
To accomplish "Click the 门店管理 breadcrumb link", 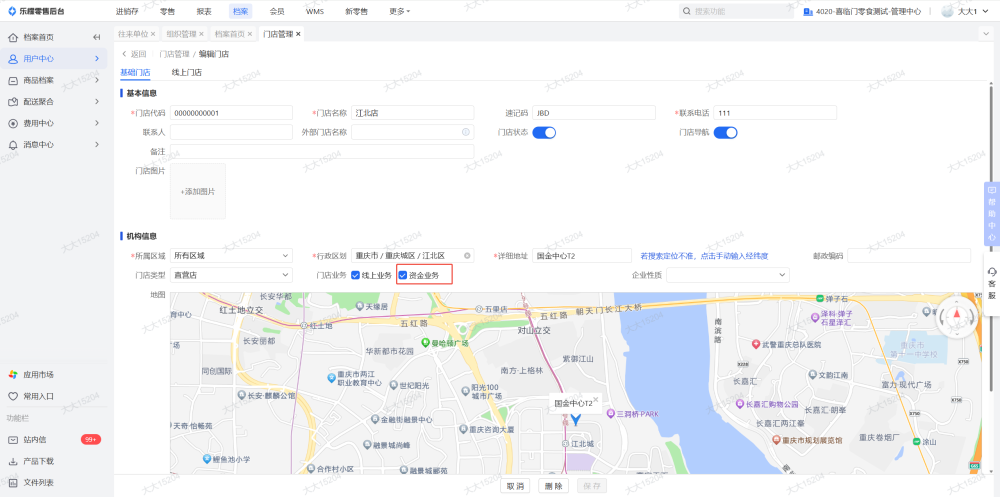I will [174, 54].
